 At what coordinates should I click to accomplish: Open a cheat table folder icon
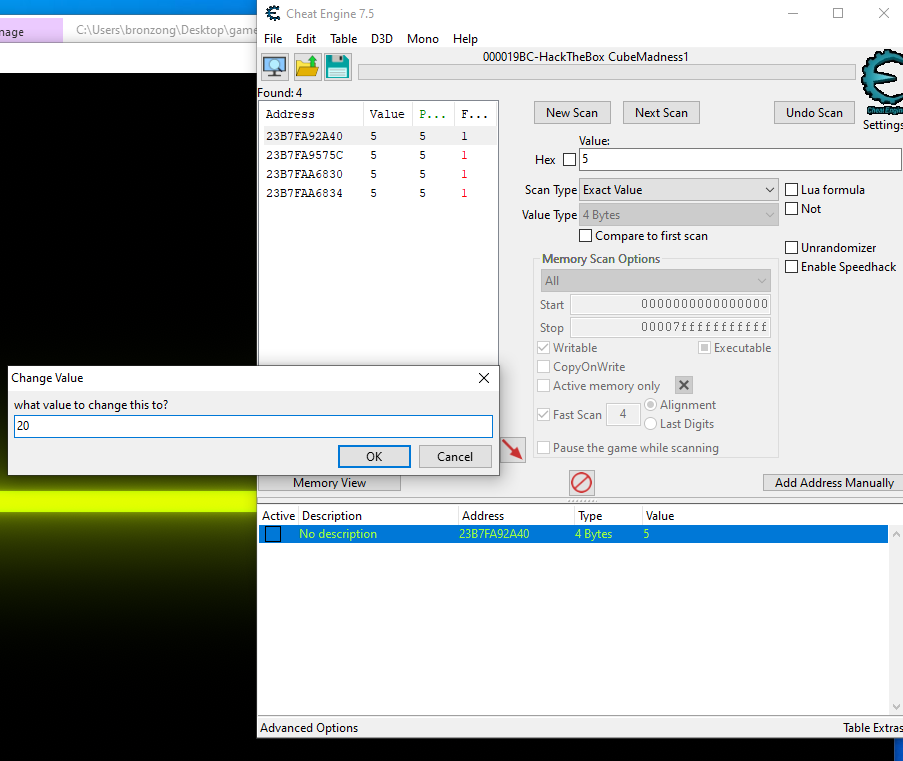pos(307,67)
